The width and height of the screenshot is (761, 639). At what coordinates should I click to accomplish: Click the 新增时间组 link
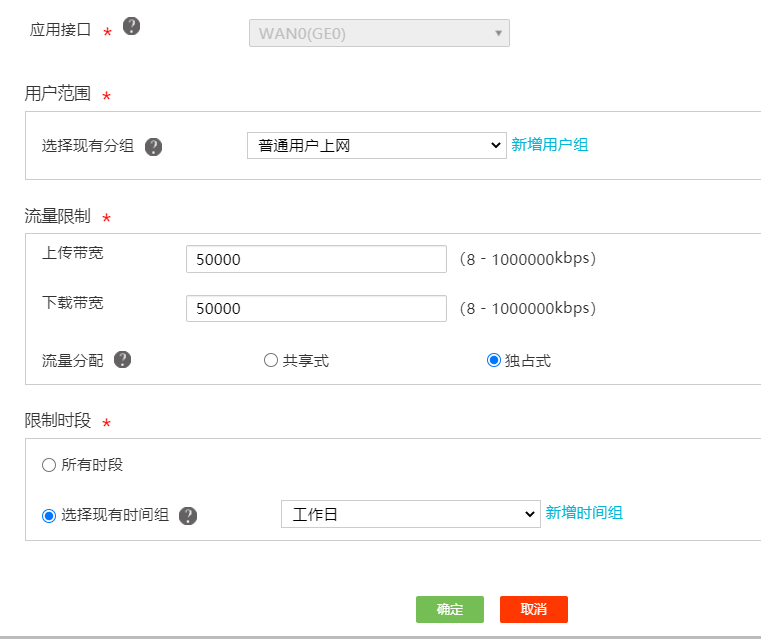click(x=584, y=513)
